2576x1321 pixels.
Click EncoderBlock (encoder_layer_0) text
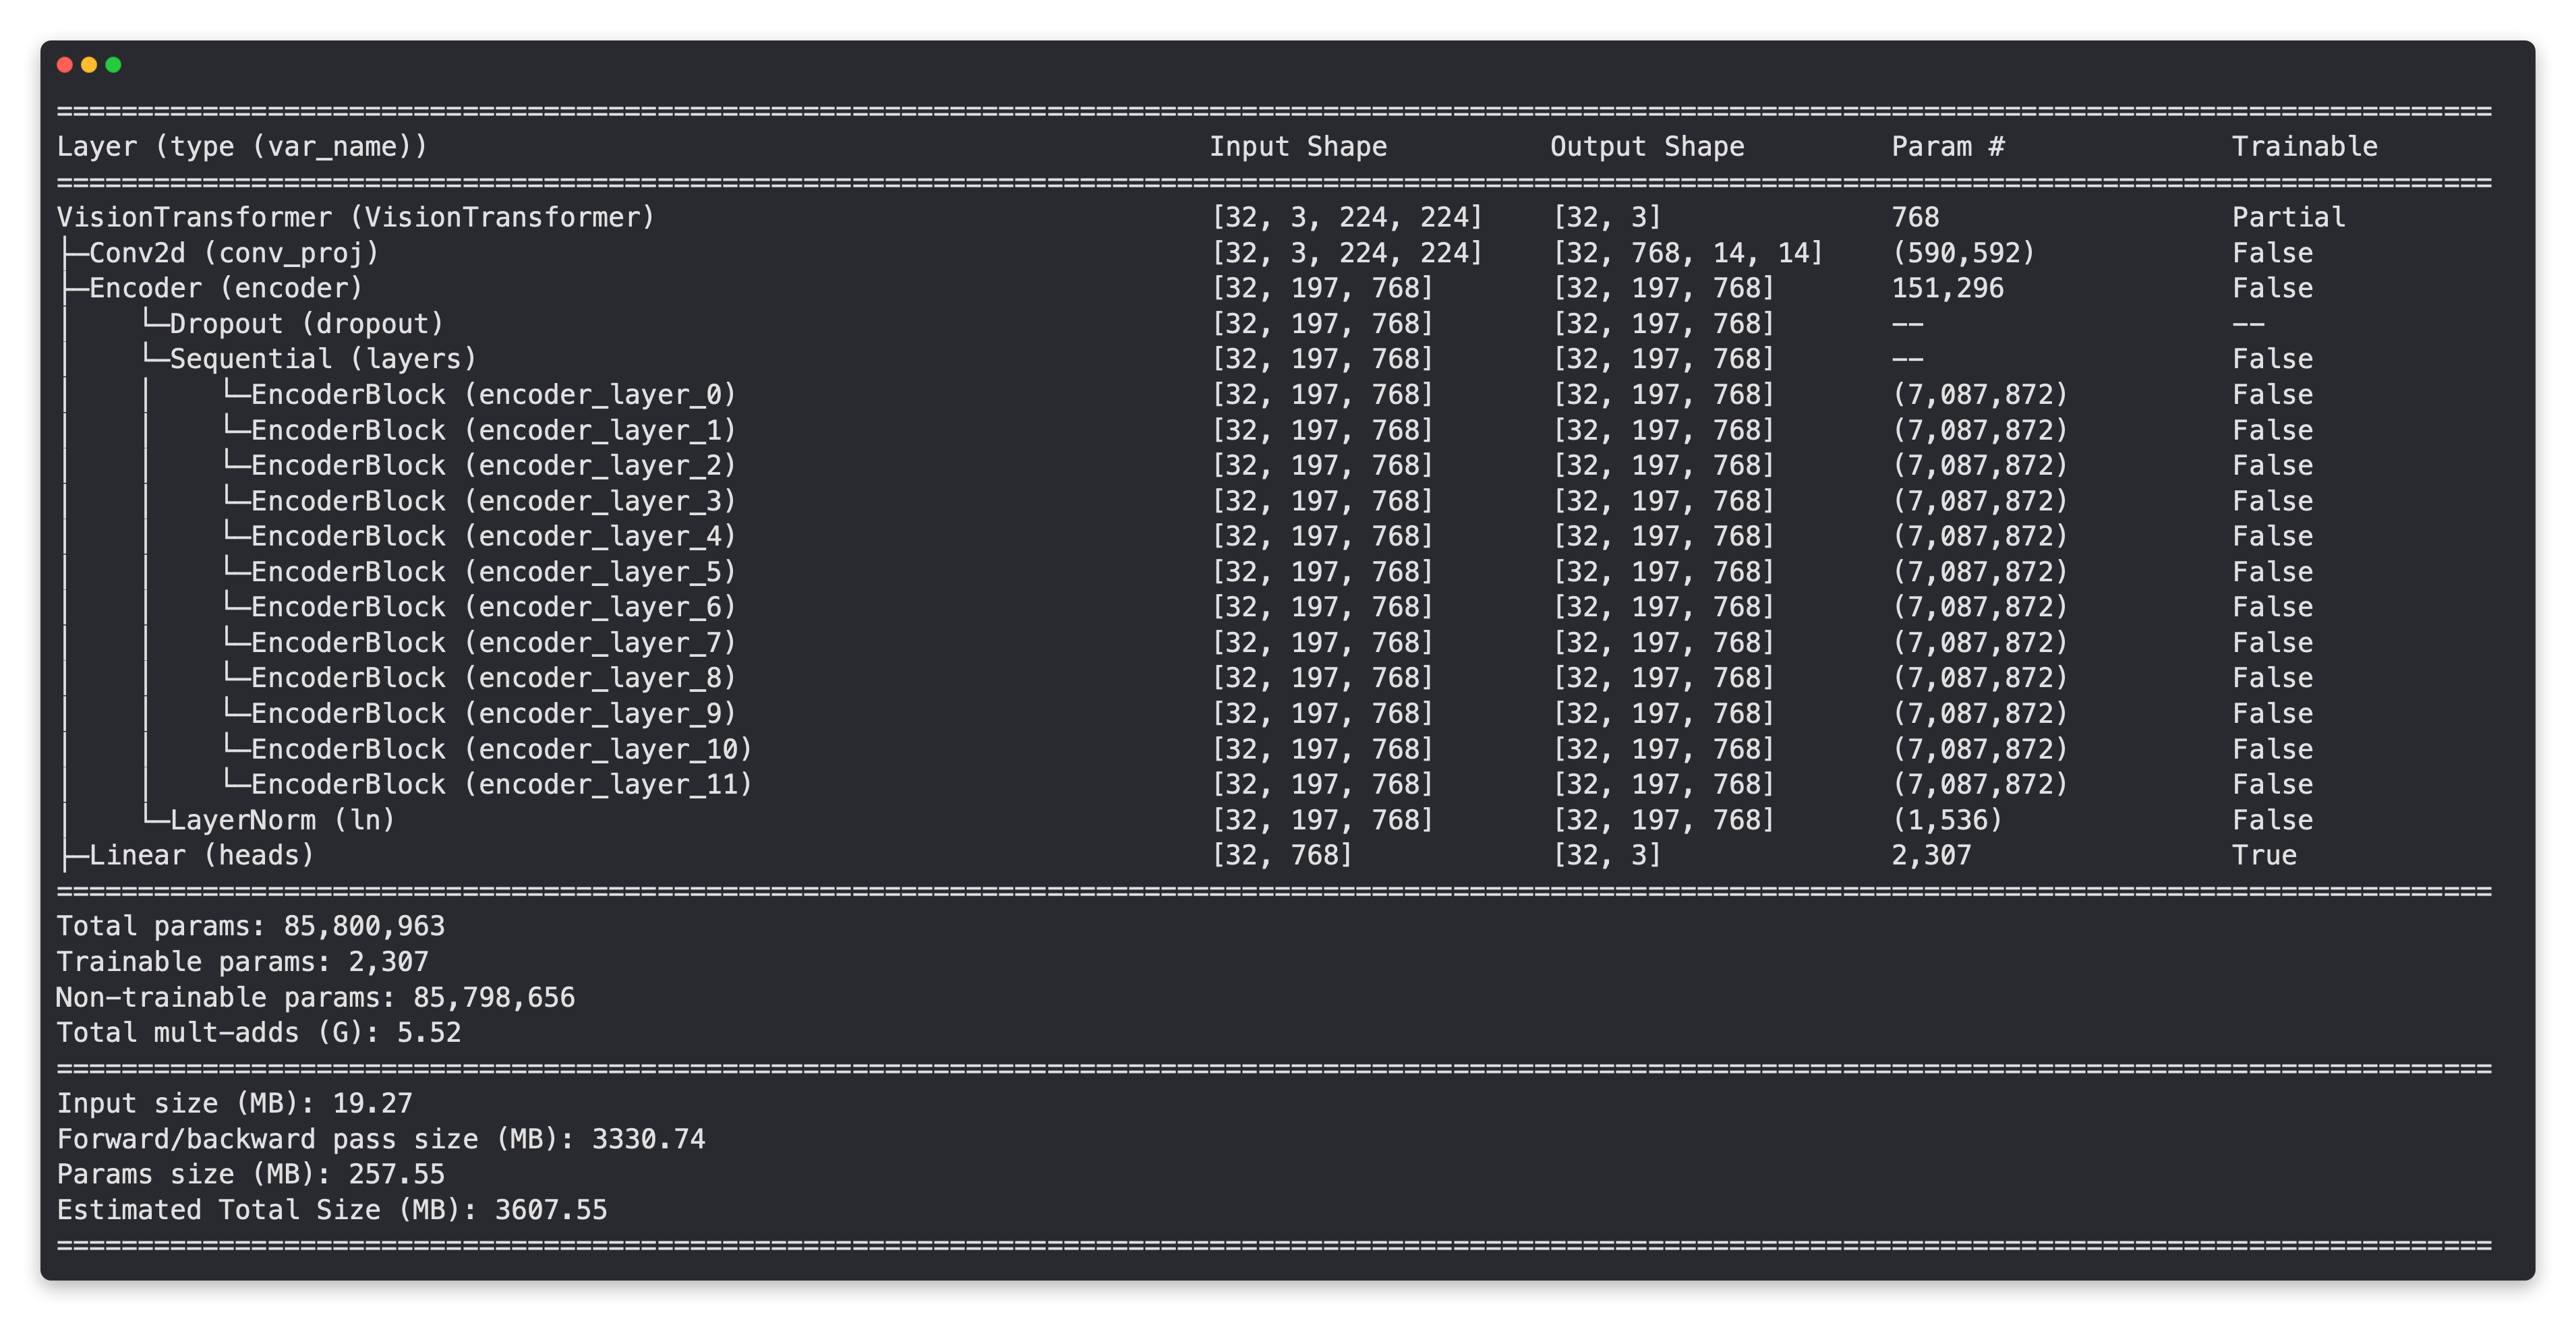tap(492, 395)
